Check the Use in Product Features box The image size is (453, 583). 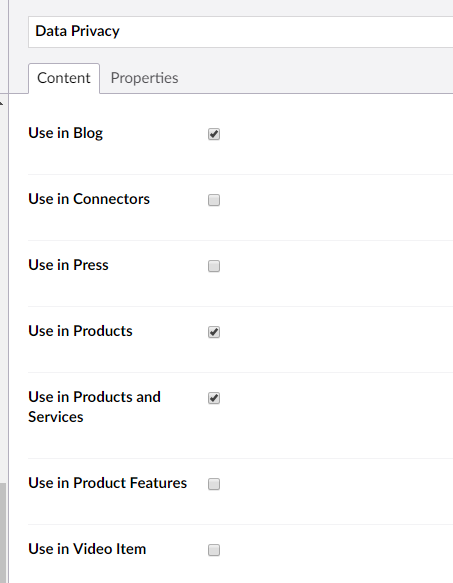214,484
